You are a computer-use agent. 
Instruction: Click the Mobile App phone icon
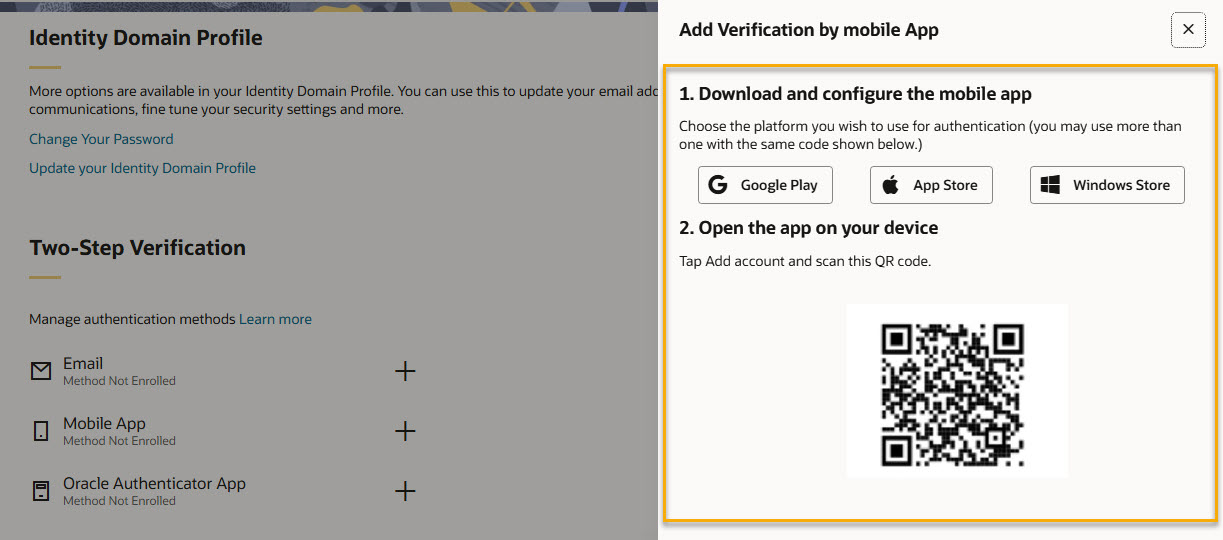[x=41, y=432]
